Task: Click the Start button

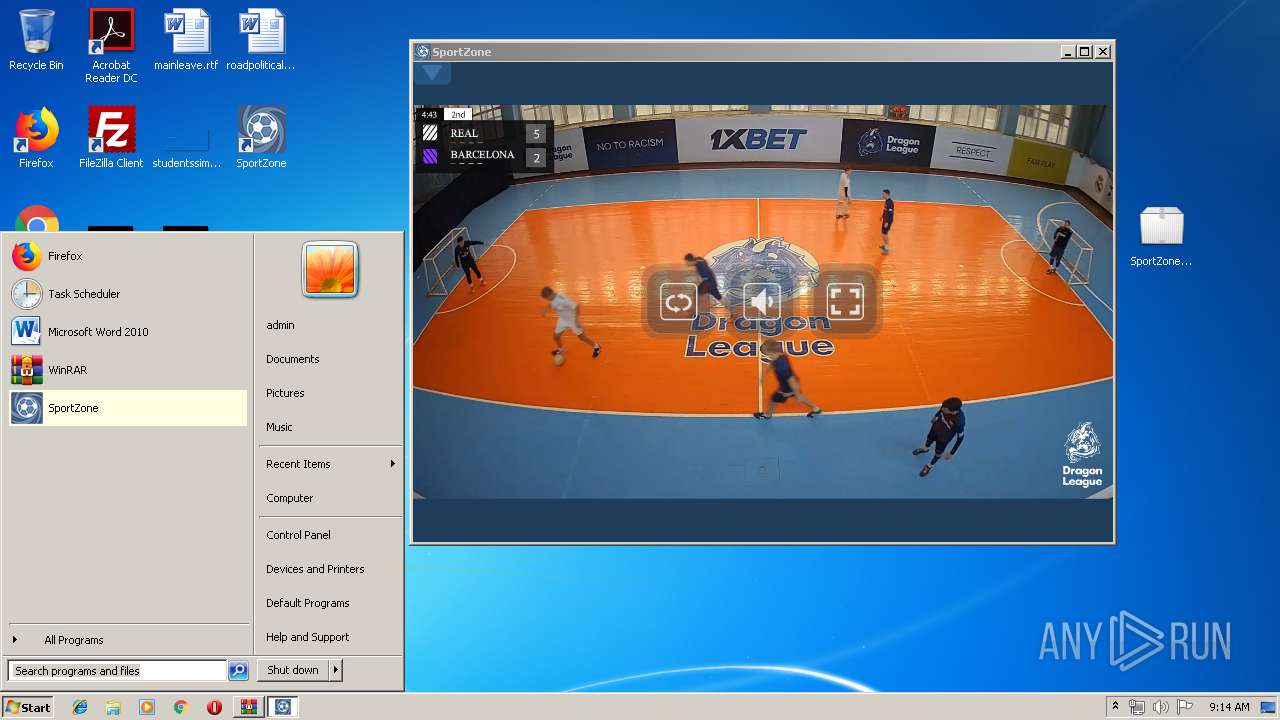Action: coord(28,707)
